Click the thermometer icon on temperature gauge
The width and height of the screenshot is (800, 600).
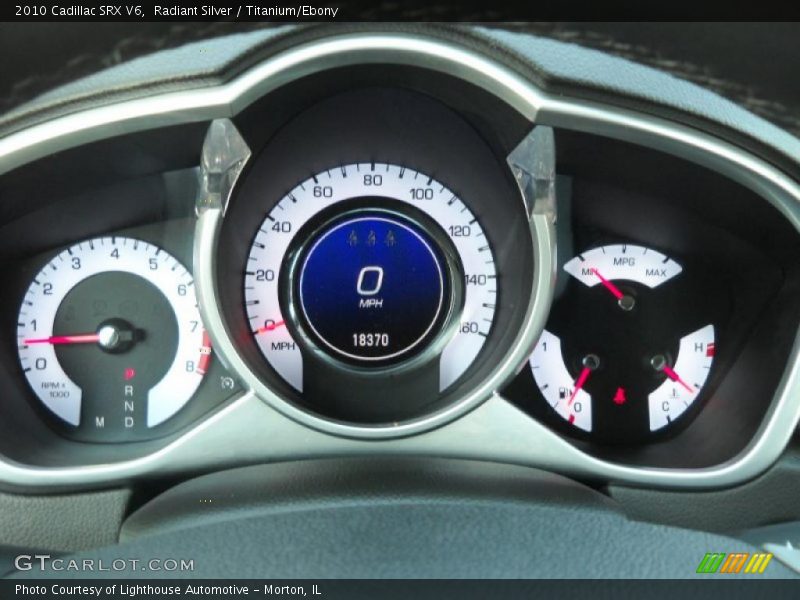coord(674,393)
